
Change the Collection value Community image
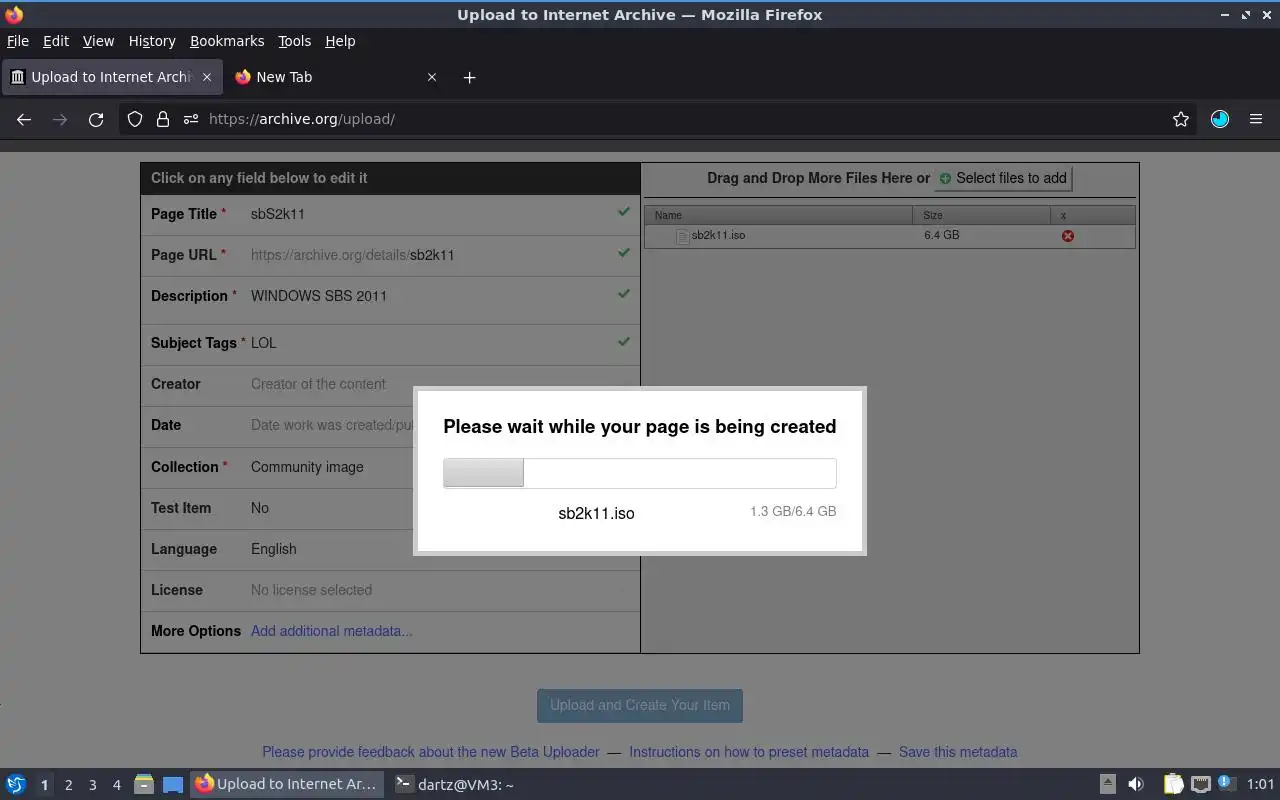tap(307, 467)
